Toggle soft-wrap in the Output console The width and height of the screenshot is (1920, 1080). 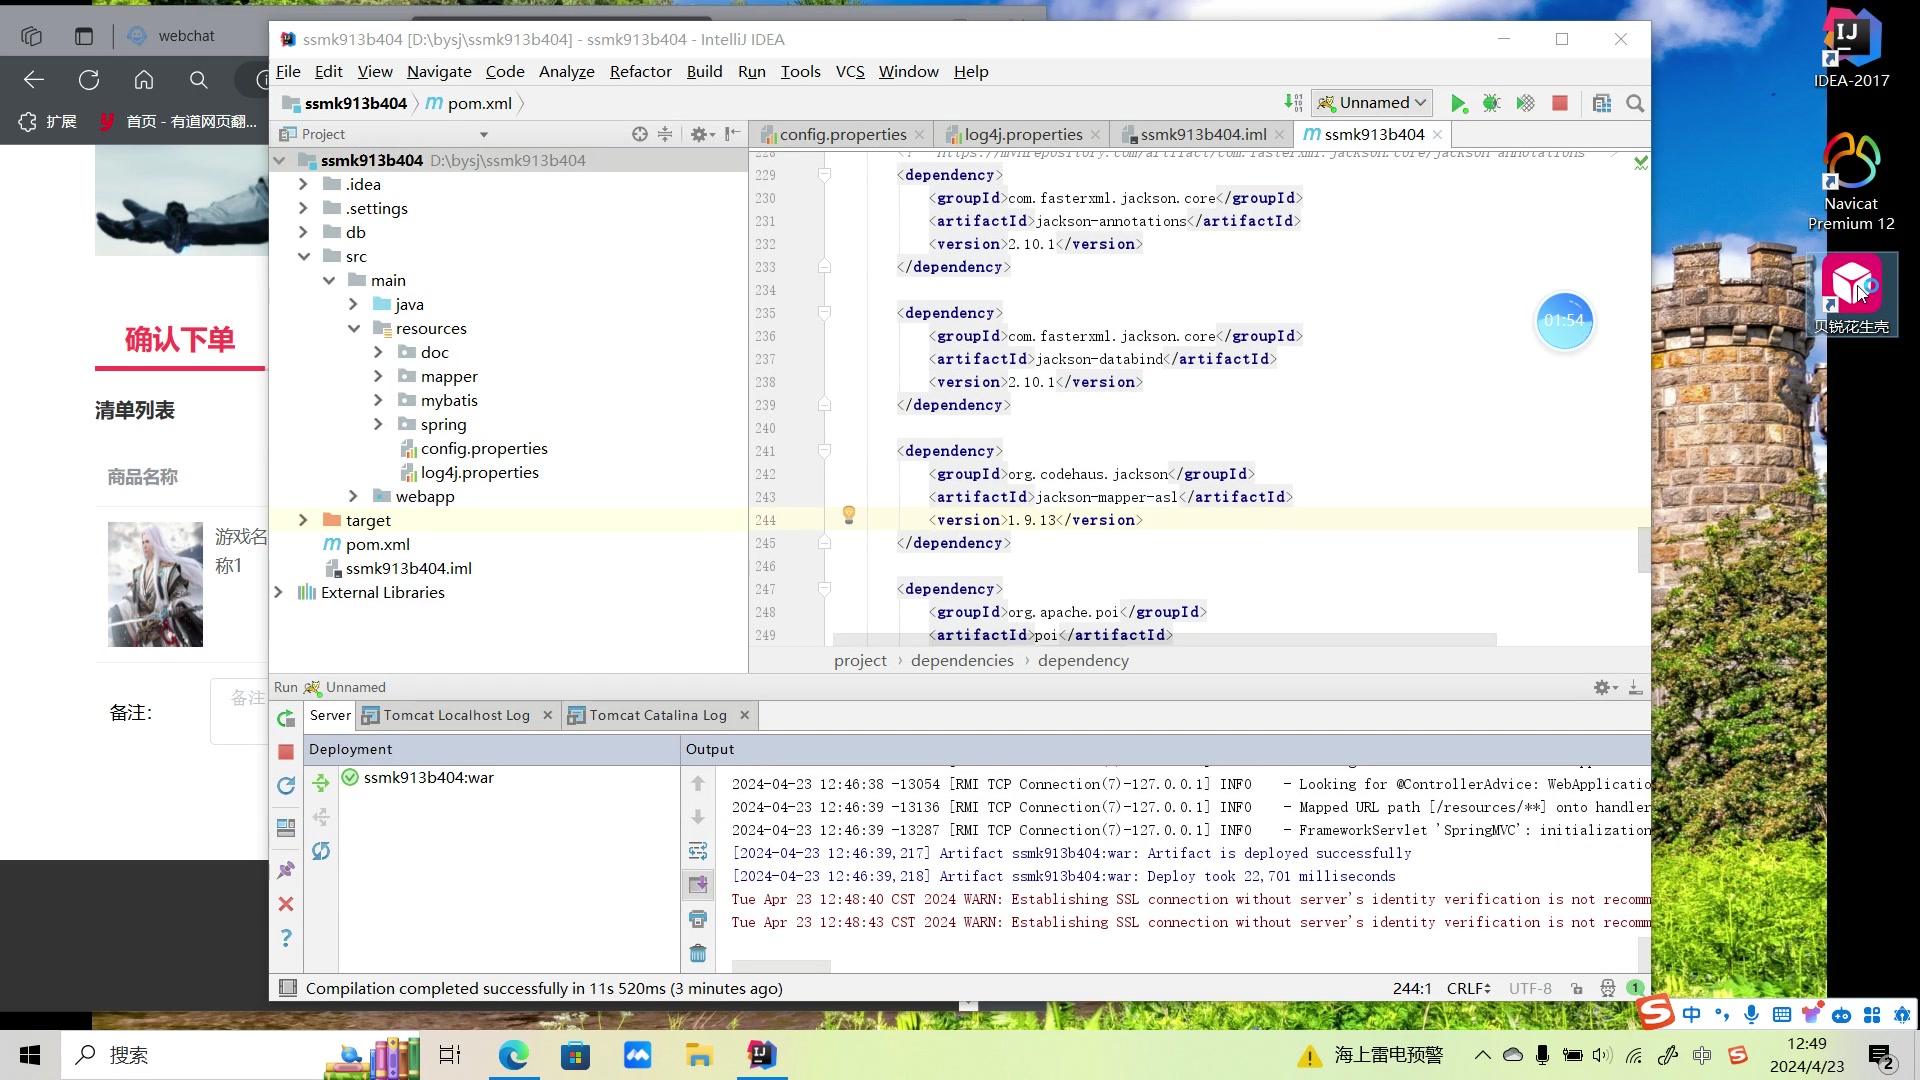coord(698,851)
